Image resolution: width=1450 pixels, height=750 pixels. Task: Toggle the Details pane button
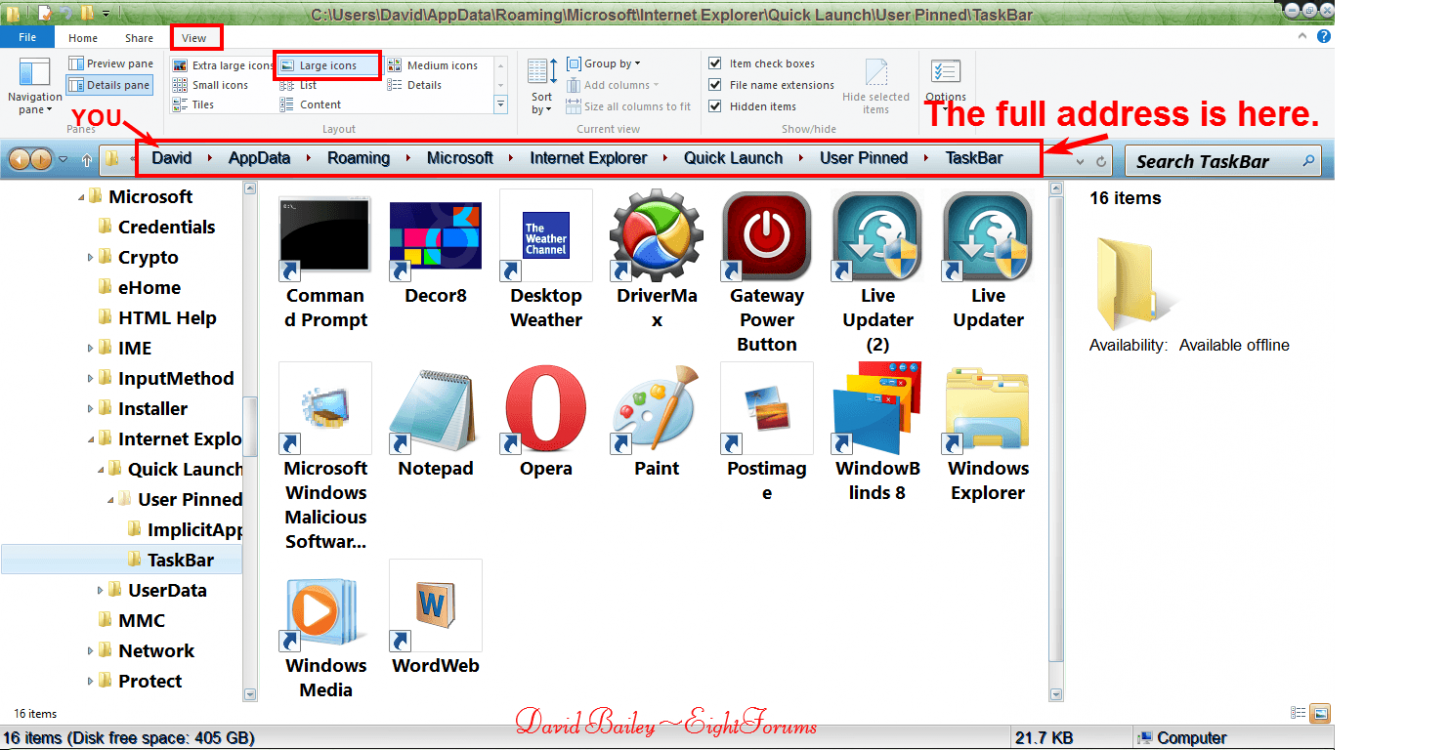110,85
